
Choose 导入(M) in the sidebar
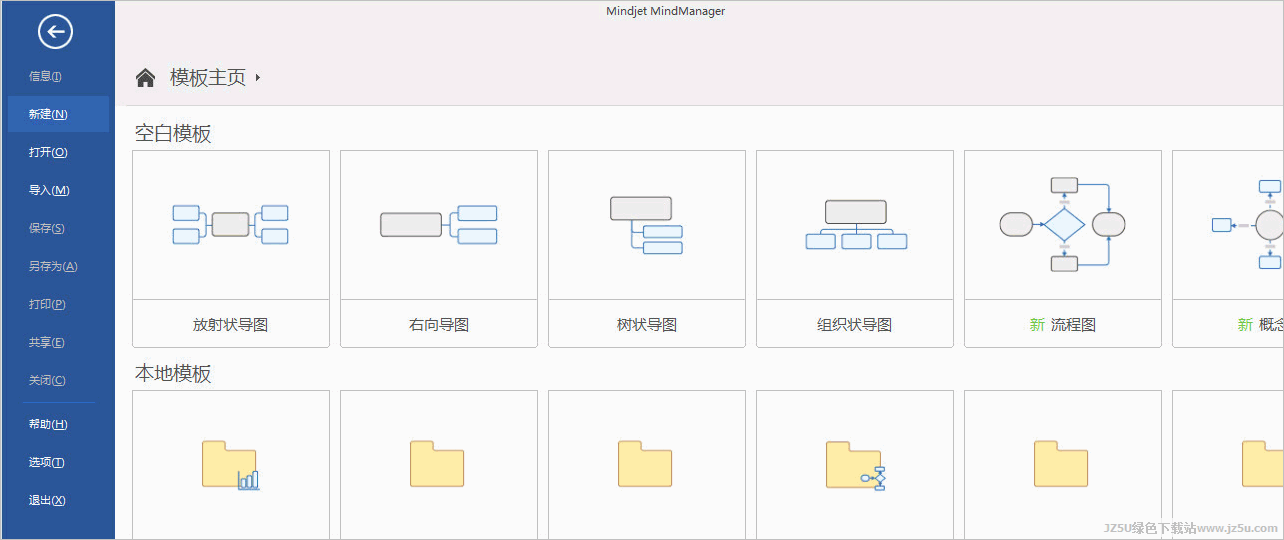click(x=49, y=190)
